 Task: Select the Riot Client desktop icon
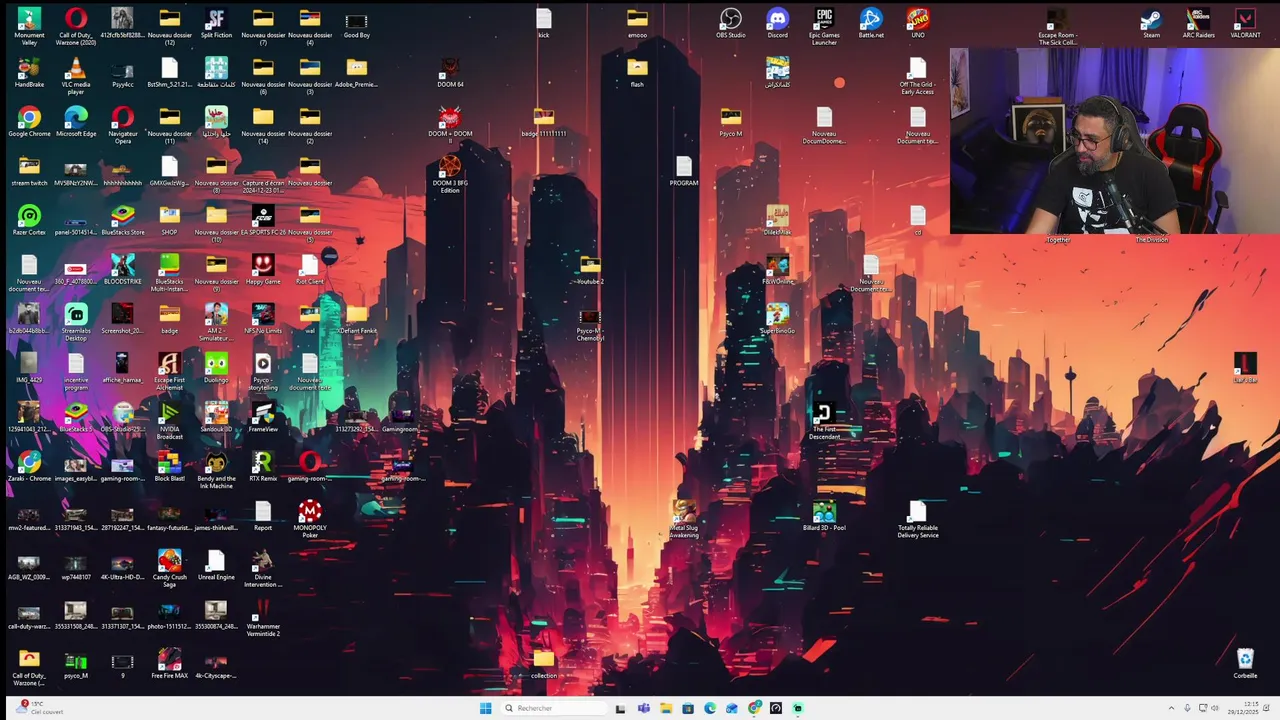[x=310, y=269]
